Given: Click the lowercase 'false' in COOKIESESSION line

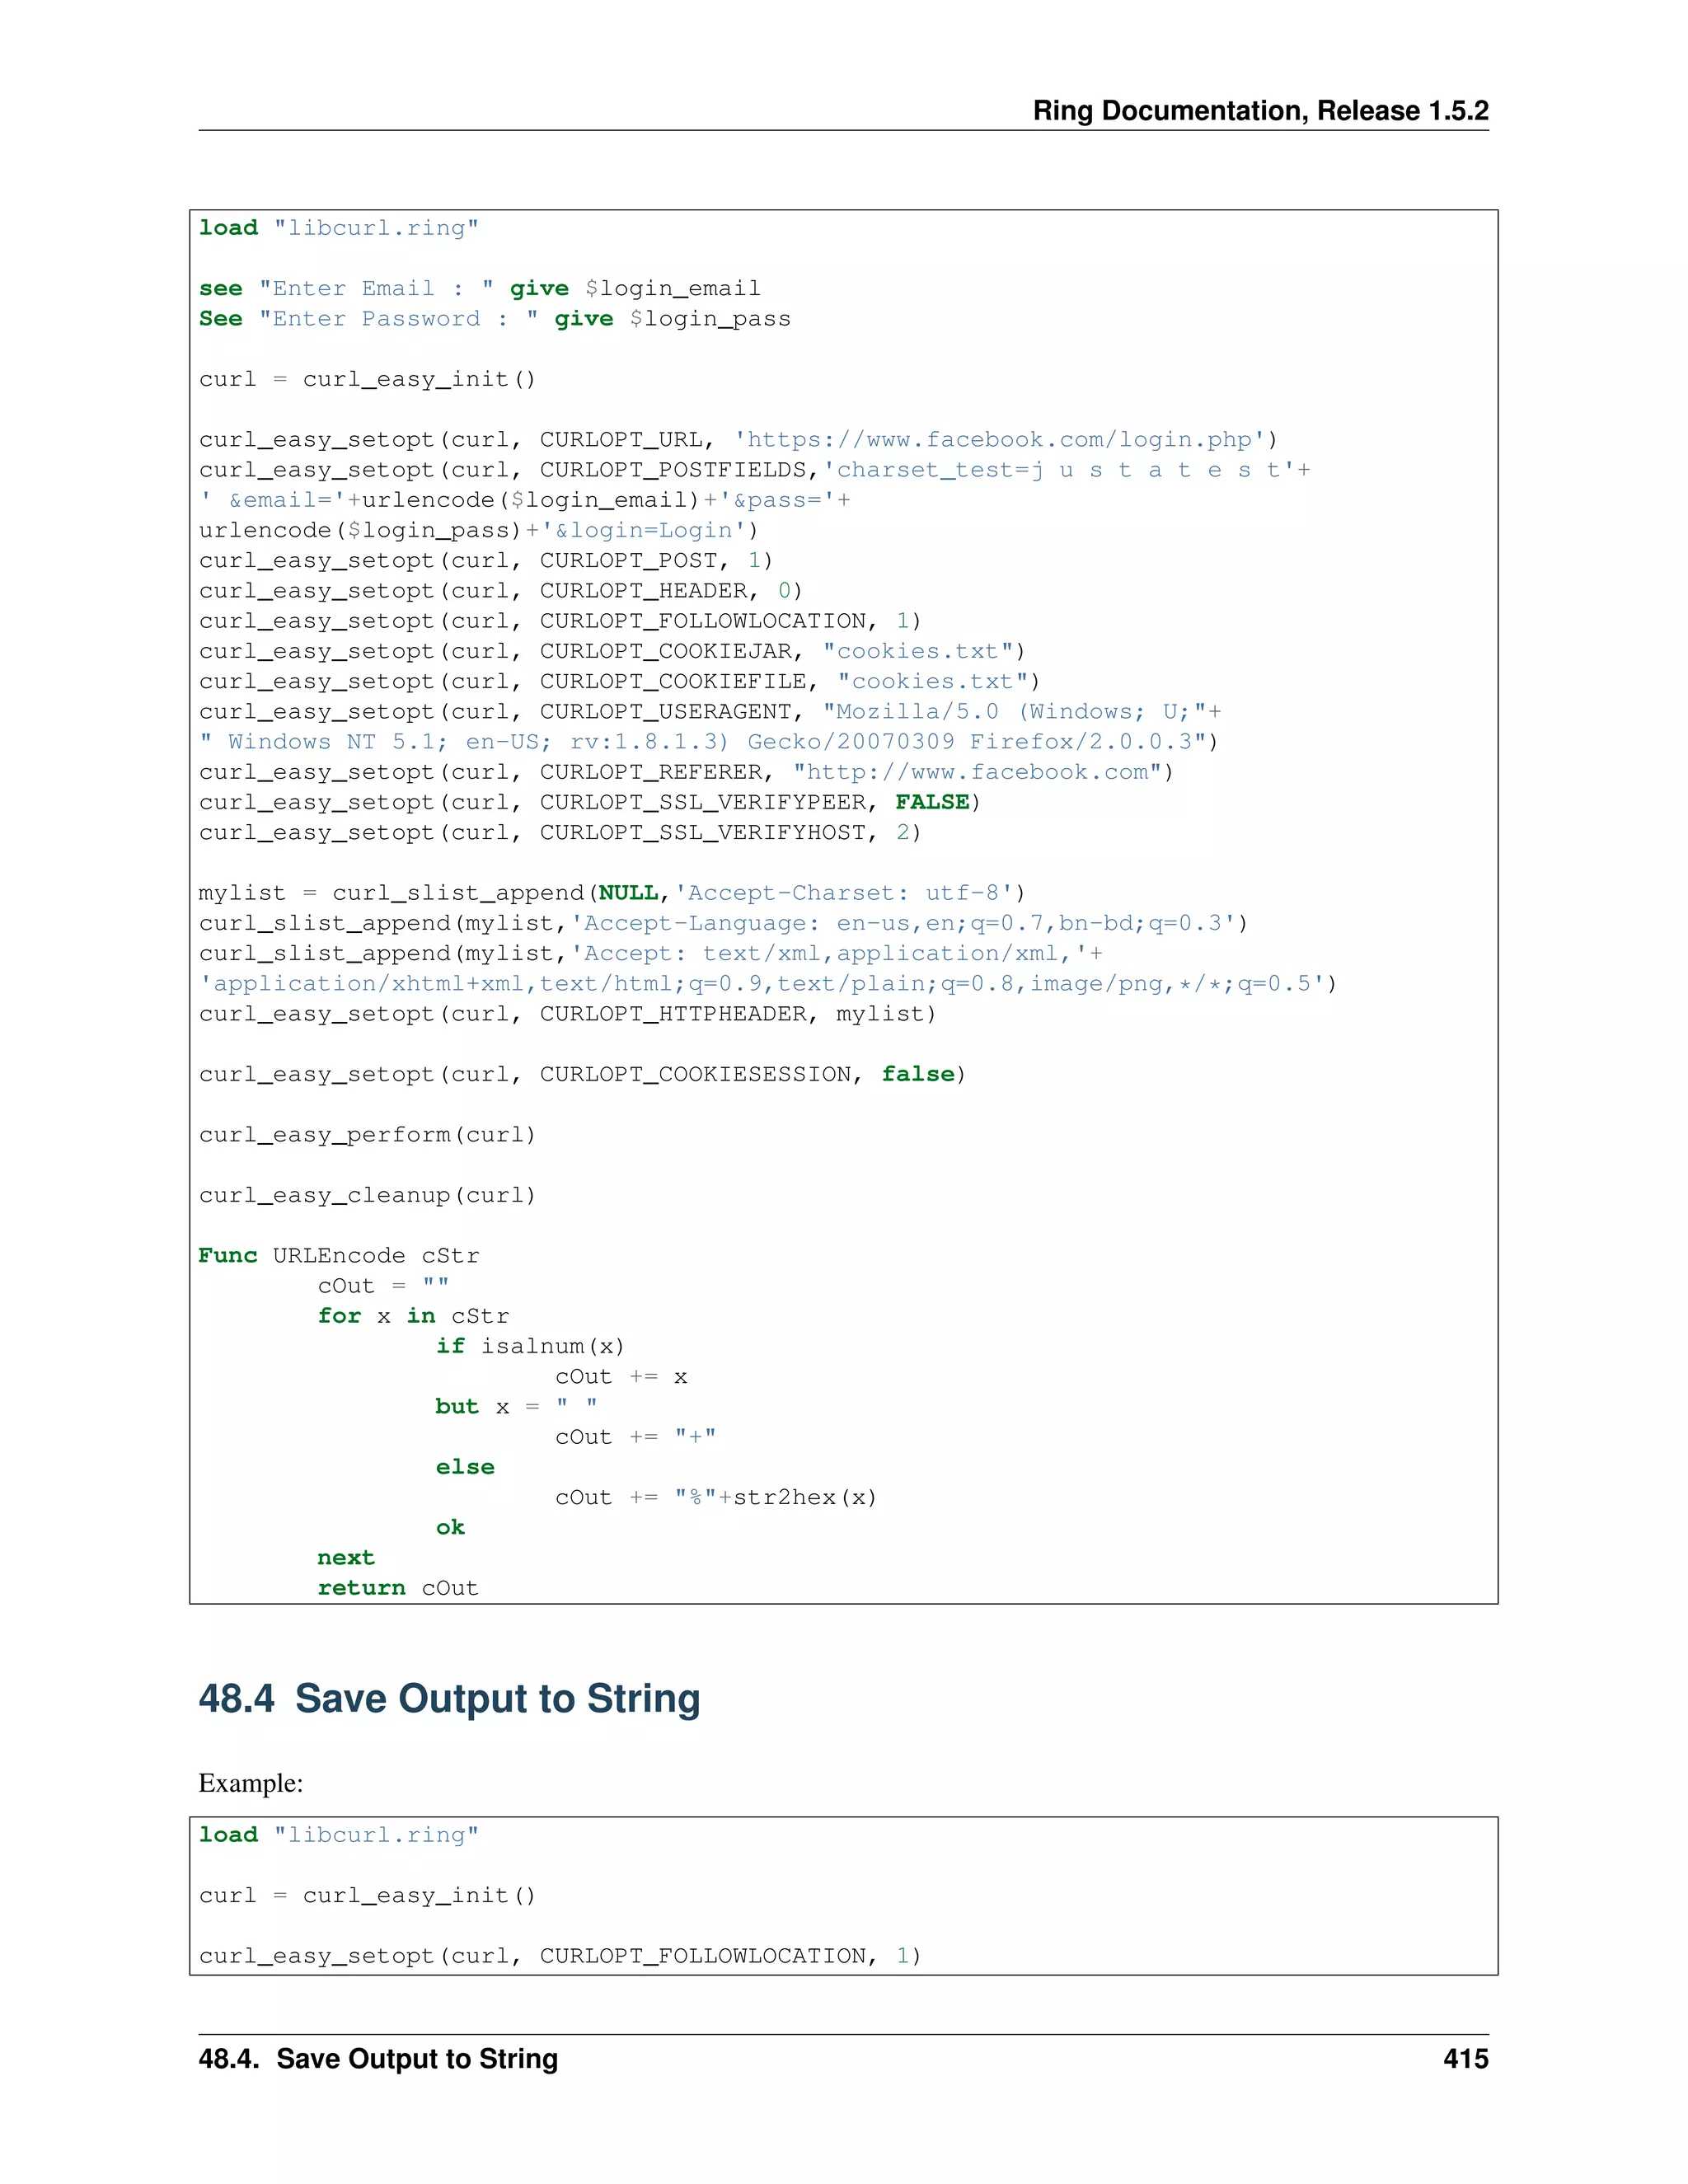Looking at the screenshot, I should pos(918,1074).
